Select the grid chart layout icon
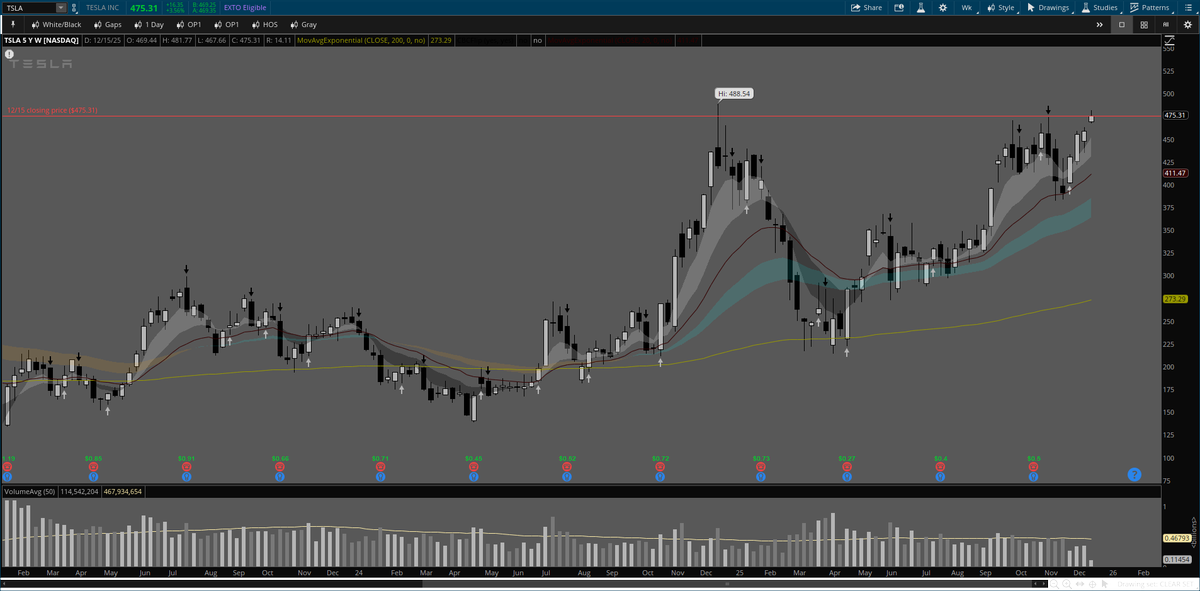 1144,24
